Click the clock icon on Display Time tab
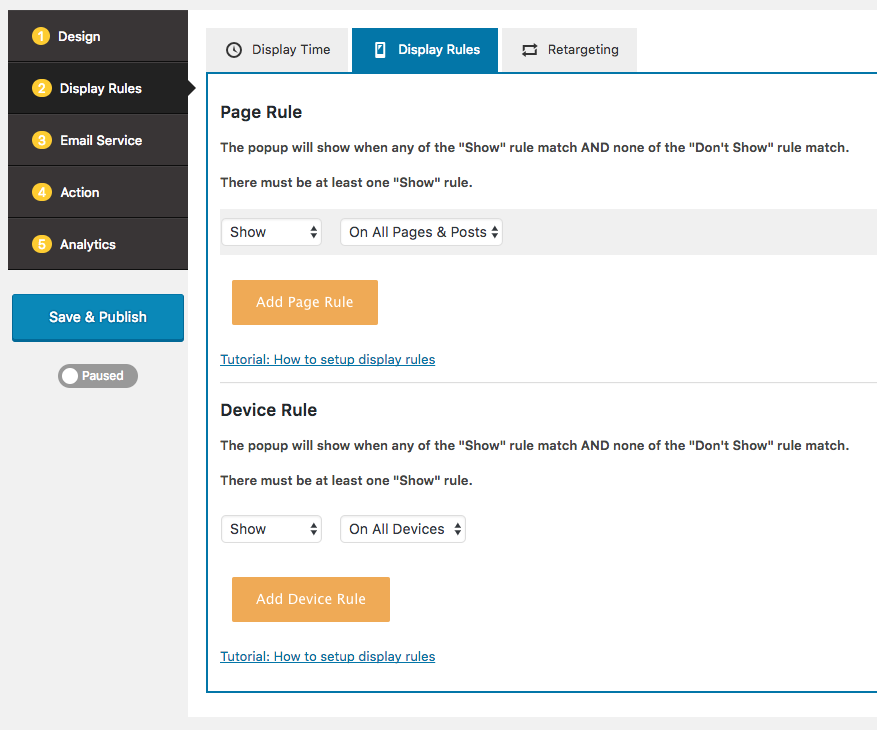This screenshot has height=730, width=877. 234,50
